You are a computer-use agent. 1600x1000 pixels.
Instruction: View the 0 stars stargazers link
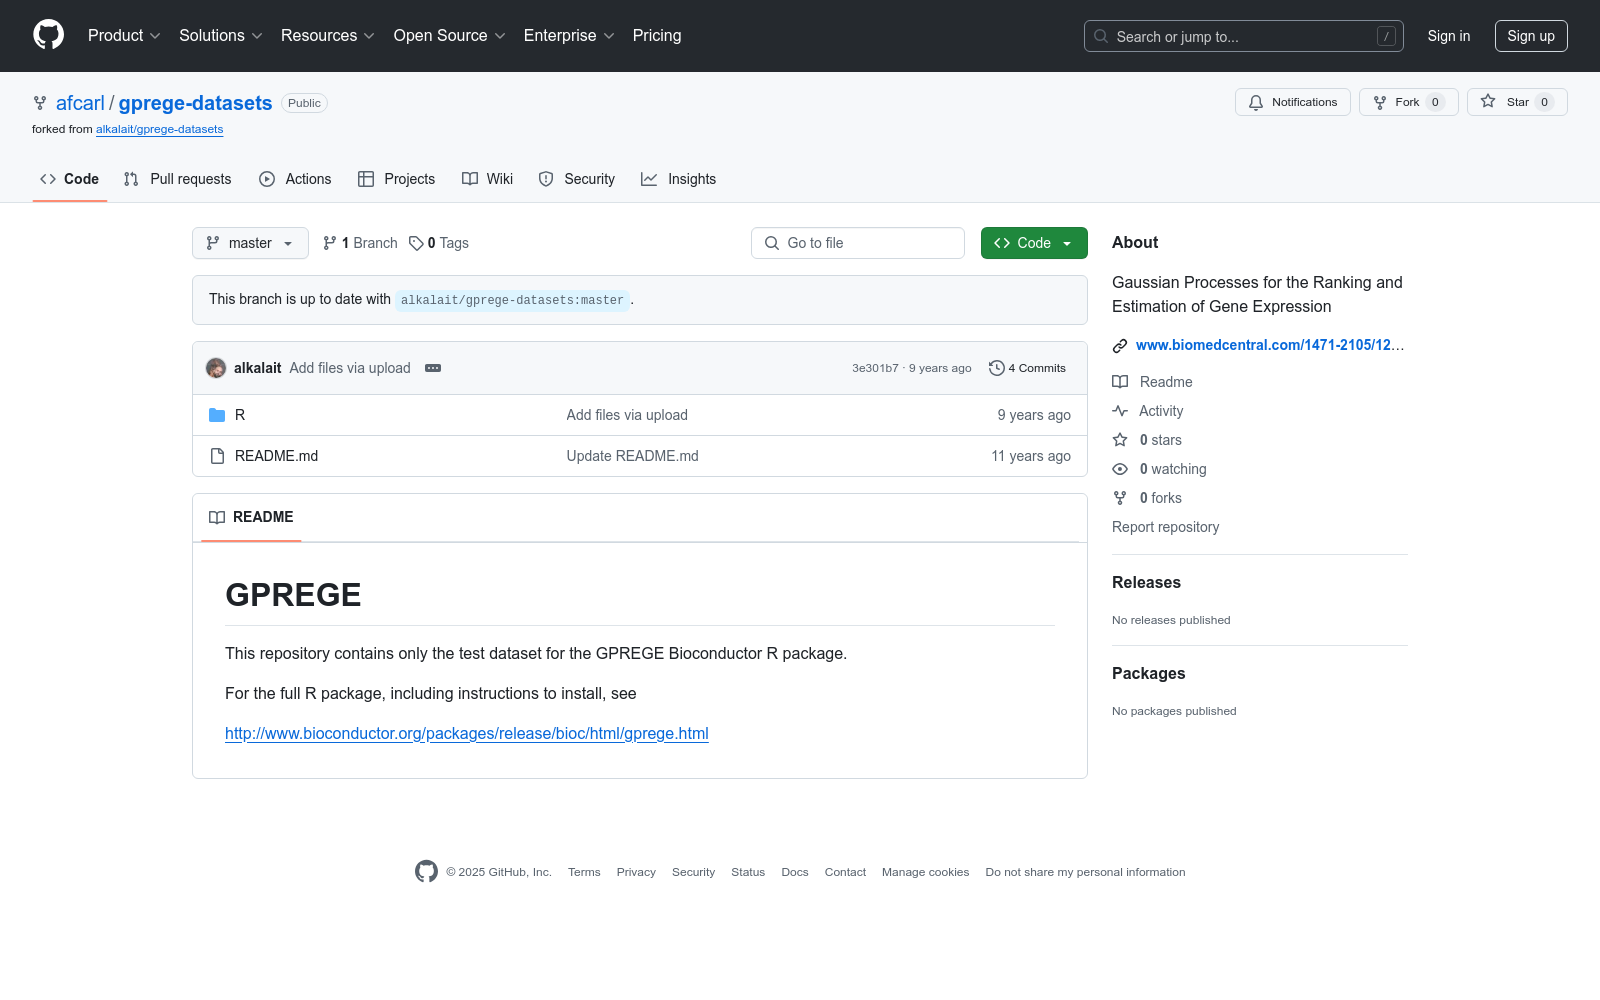coord(1148,440)
